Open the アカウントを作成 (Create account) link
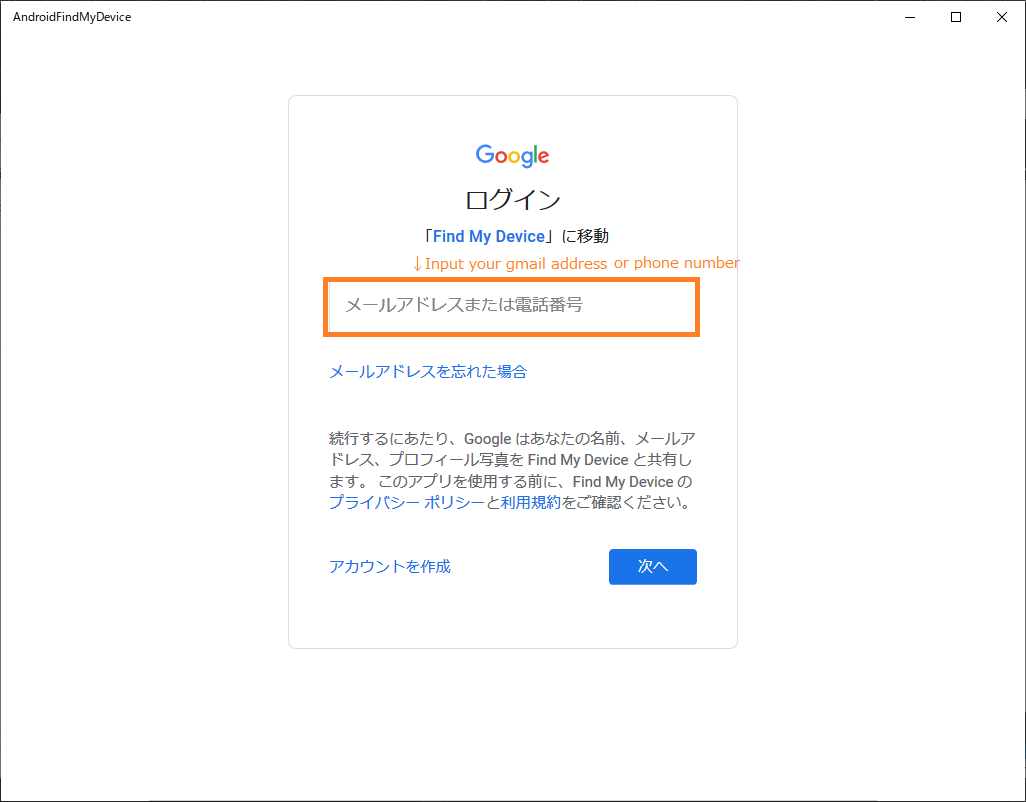Image resolution: width=1026 pixels, height=802 pixels. [x=390, y=567]
